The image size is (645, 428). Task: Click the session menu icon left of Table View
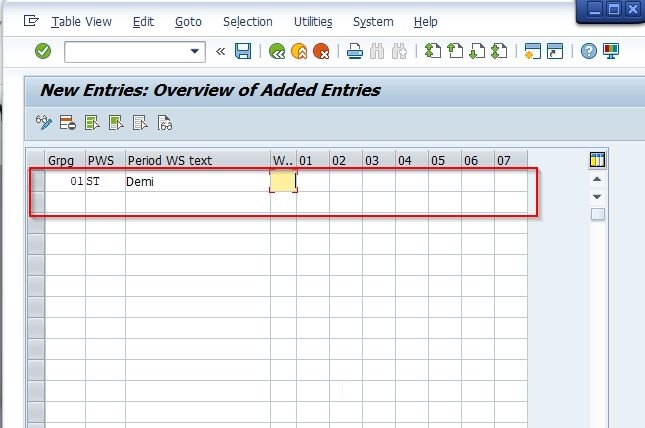31,21
